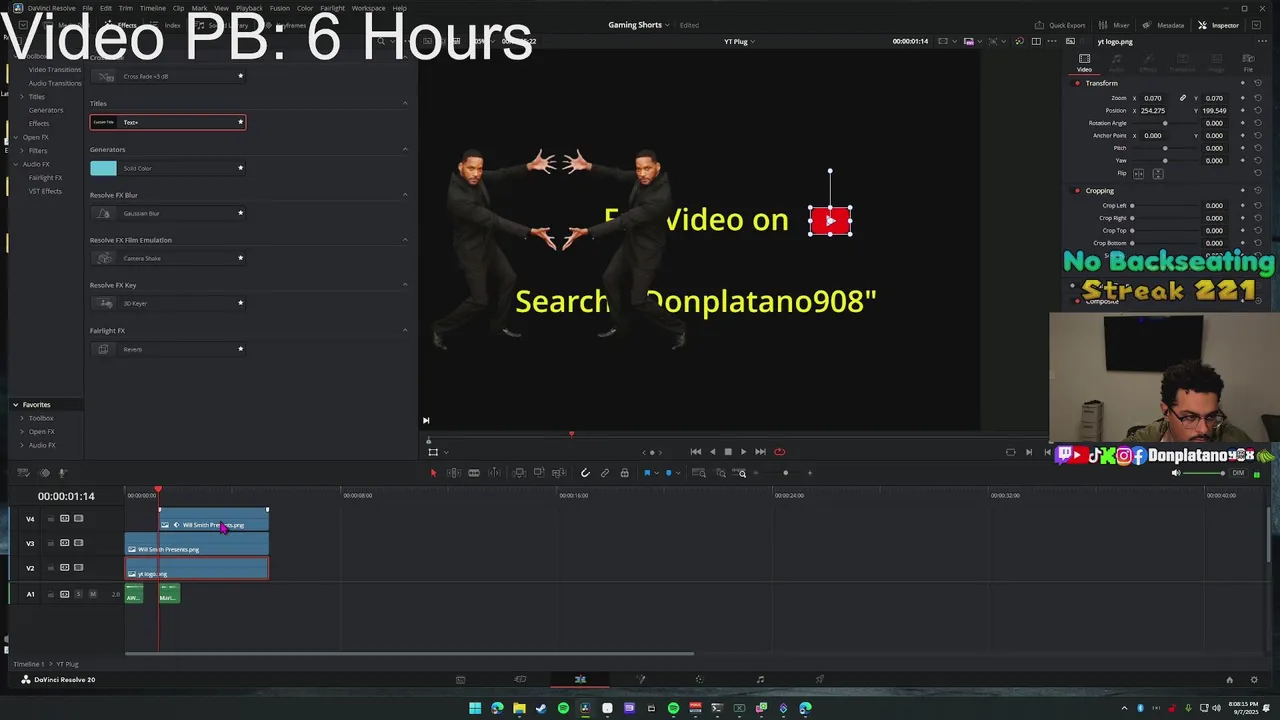
Task: Open the Edit page at bottom bar
Action: tap(580, 680)
